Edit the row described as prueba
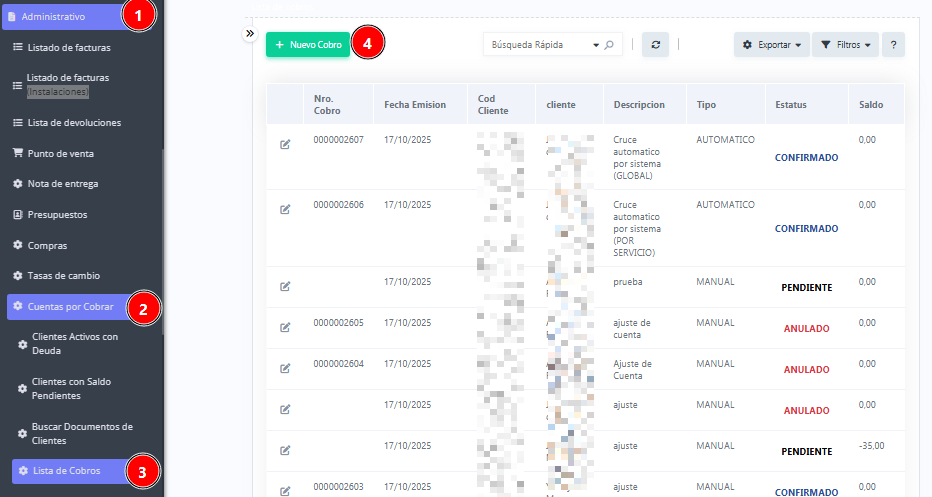932x497 pixels. pyautogui.click(x=285, y=287)
